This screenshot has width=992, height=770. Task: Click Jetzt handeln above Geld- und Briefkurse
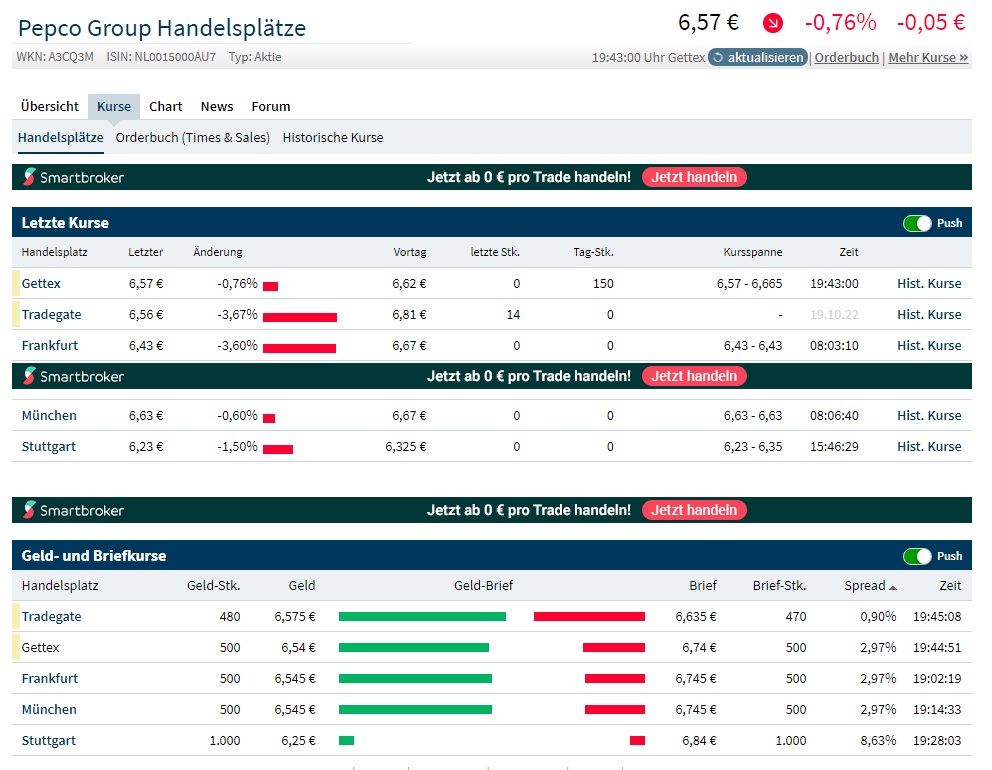pyautogui.click(x=694, y=510)
